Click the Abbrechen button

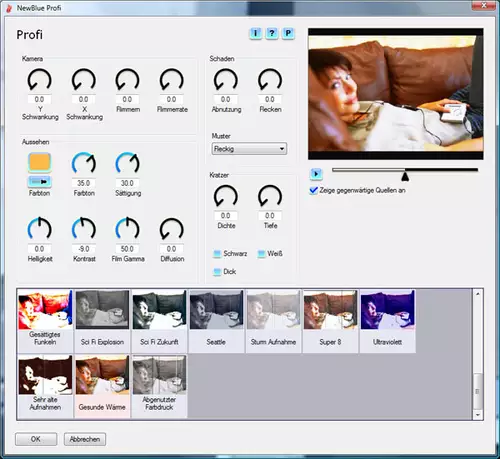click(85, 439)
